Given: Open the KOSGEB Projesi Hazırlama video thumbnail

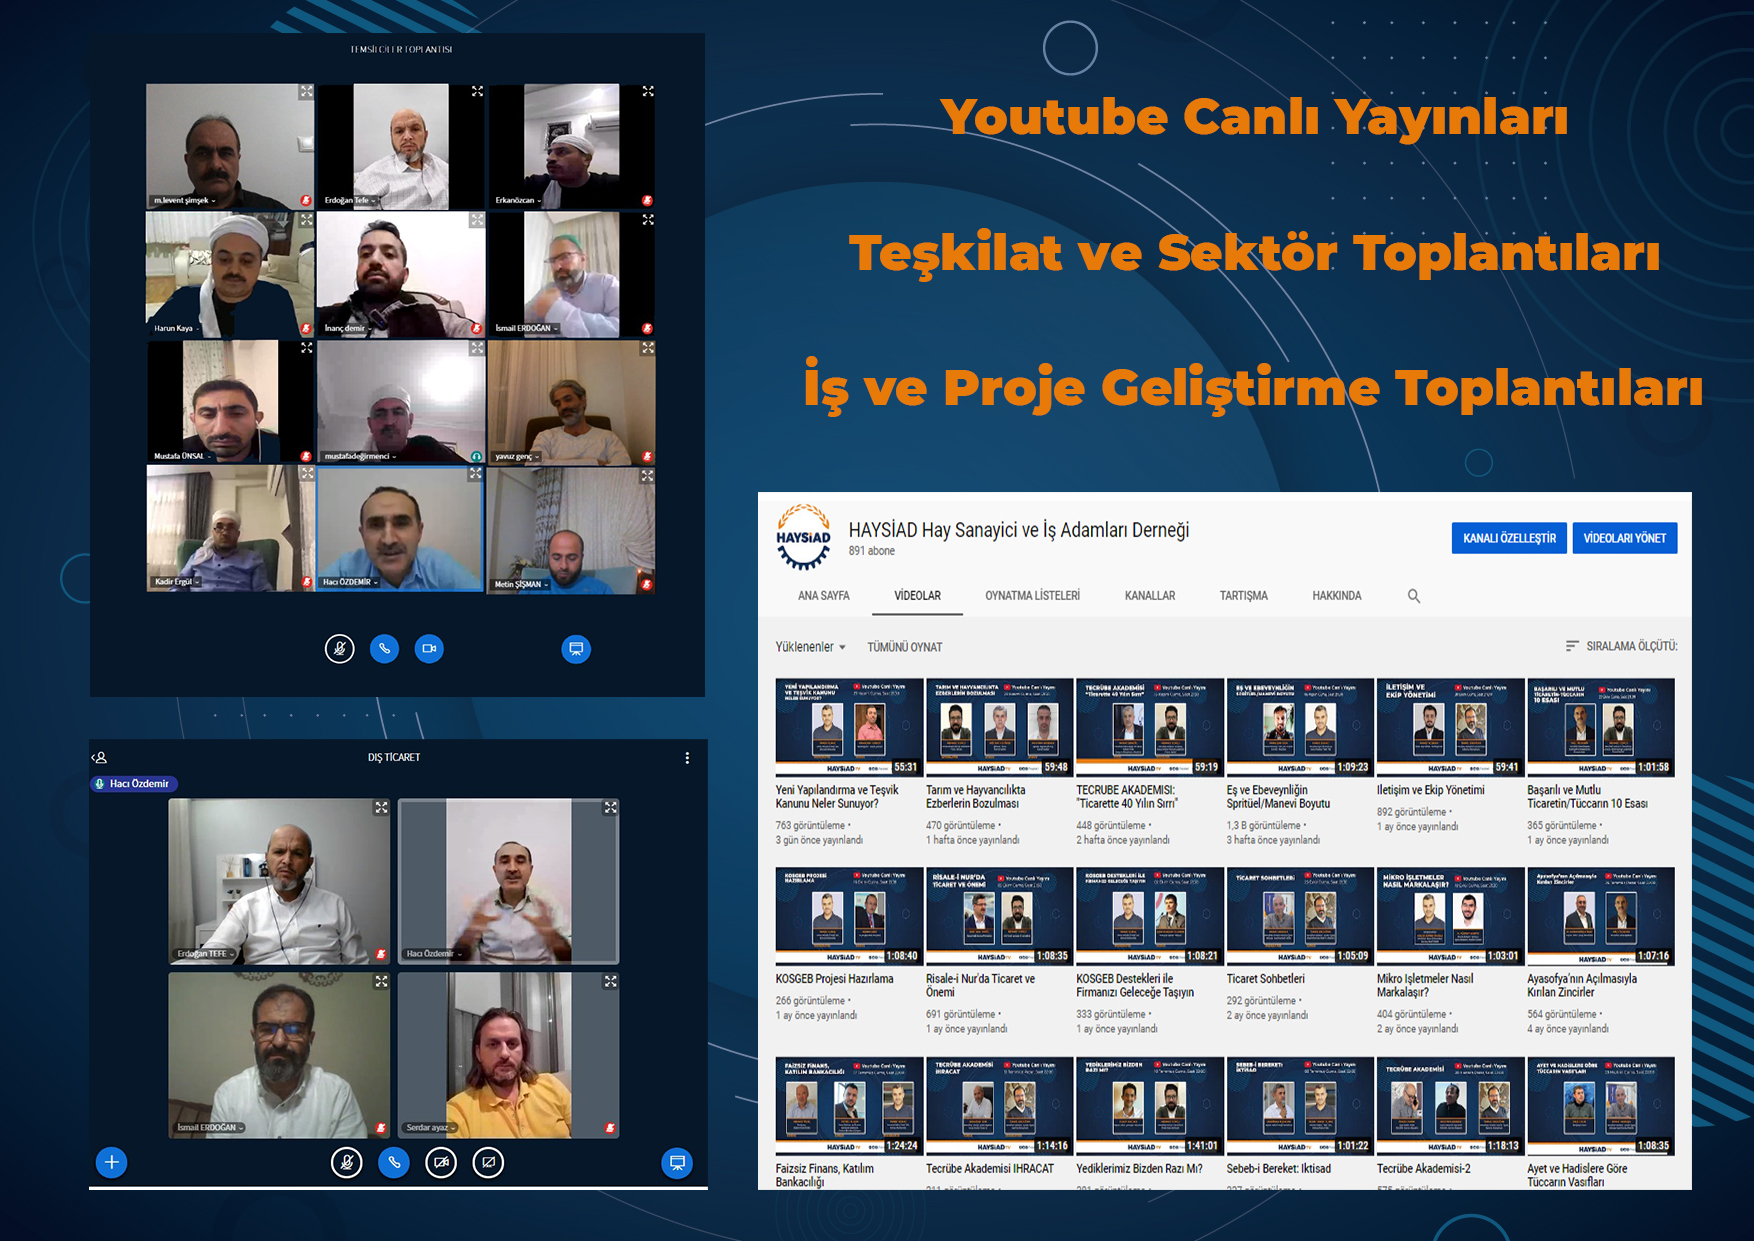Looking at the screenshot, I should pos(848,916).
